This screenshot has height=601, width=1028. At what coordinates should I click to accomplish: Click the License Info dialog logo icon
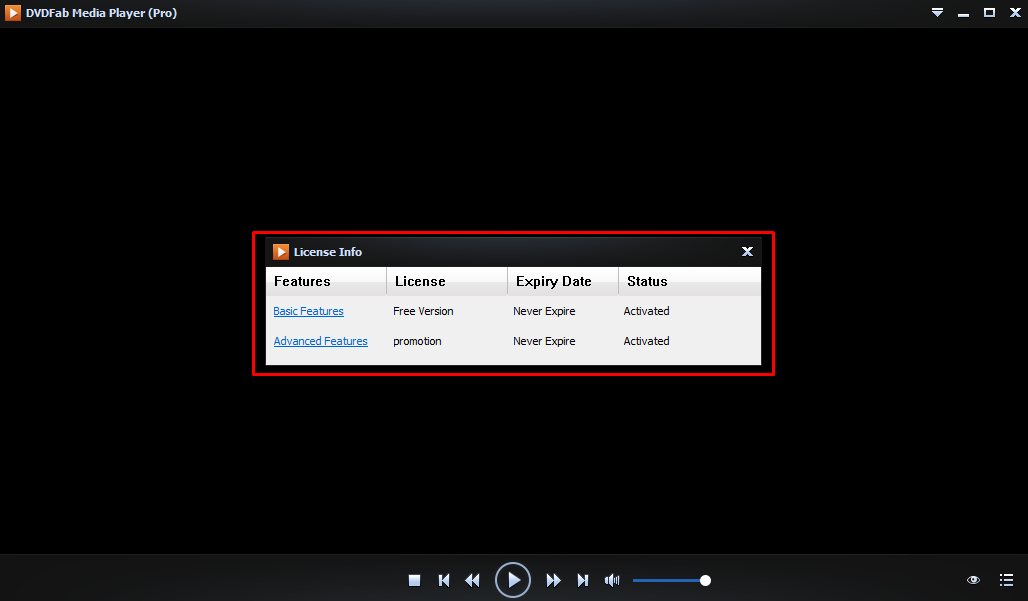tap(281, 252)
